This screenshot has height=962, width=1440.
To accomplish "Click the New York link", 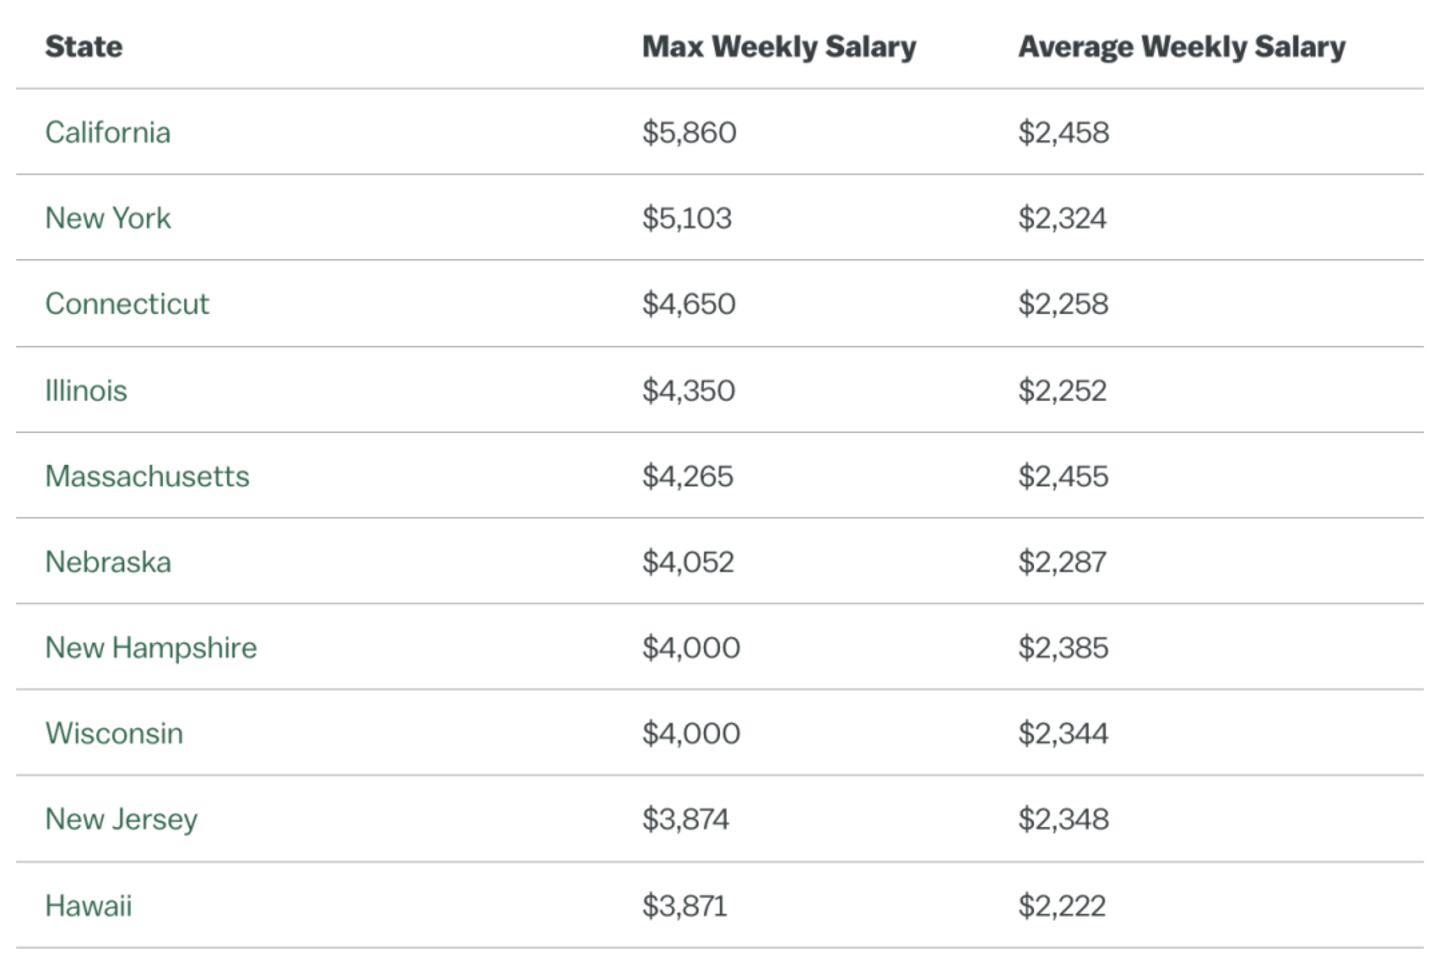I will click(108, 218).
